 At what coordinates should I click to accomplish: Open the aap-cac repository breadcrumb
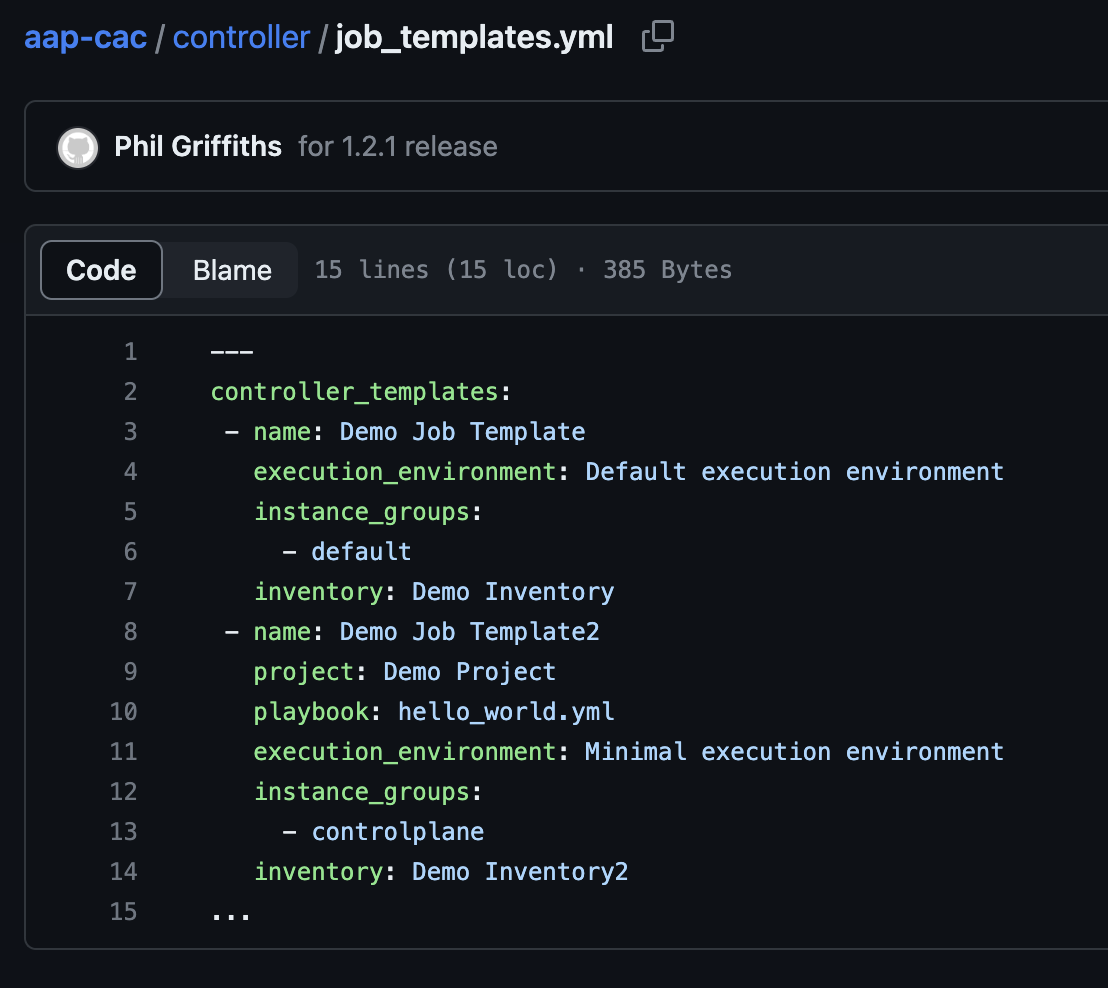pyautogui.click(x=86, y=38)
